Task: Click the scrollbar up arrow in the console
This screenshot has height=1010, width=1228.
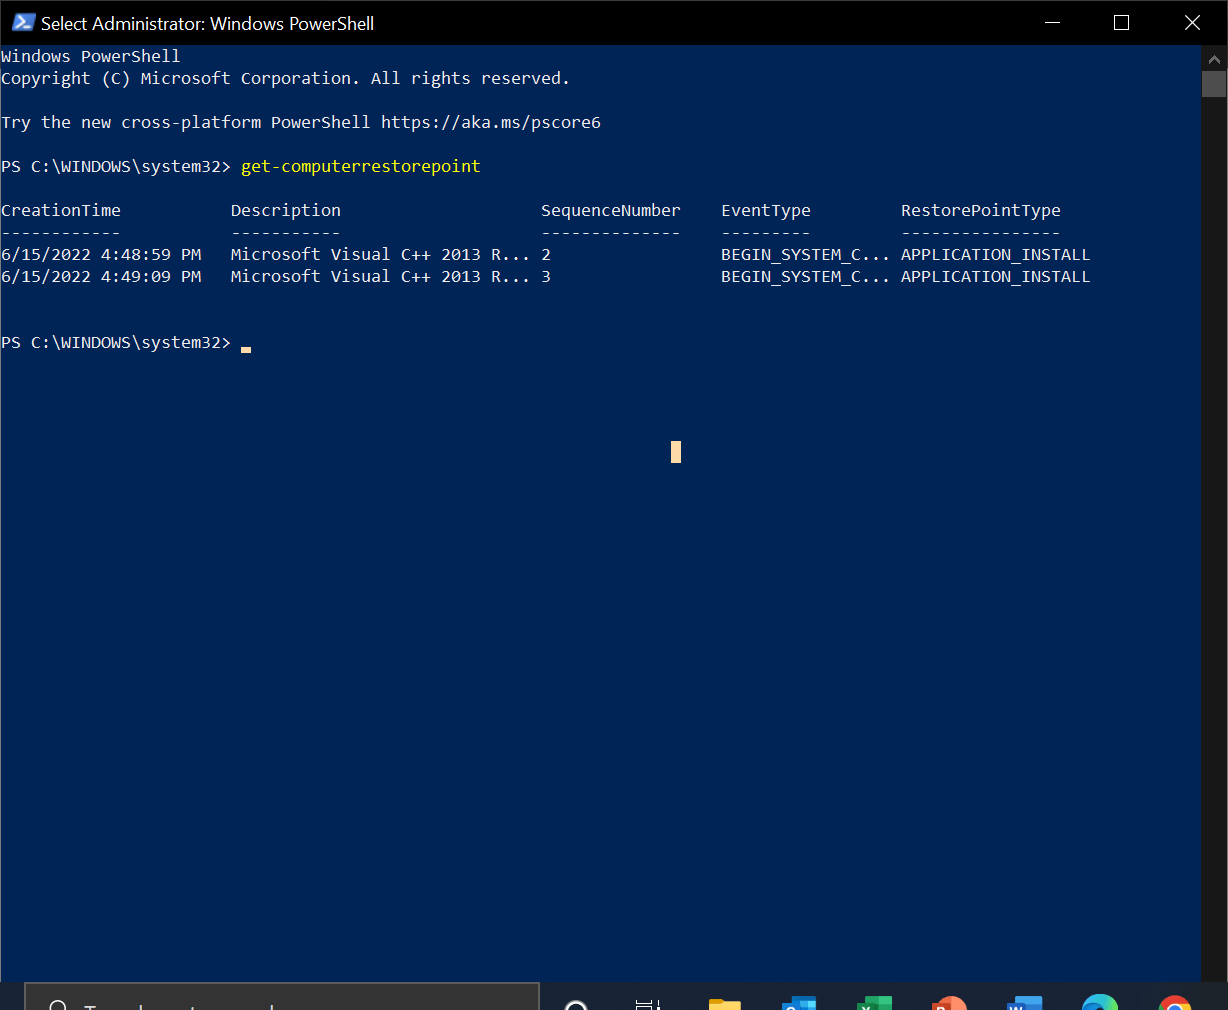Action: (x=1214, y=57)
